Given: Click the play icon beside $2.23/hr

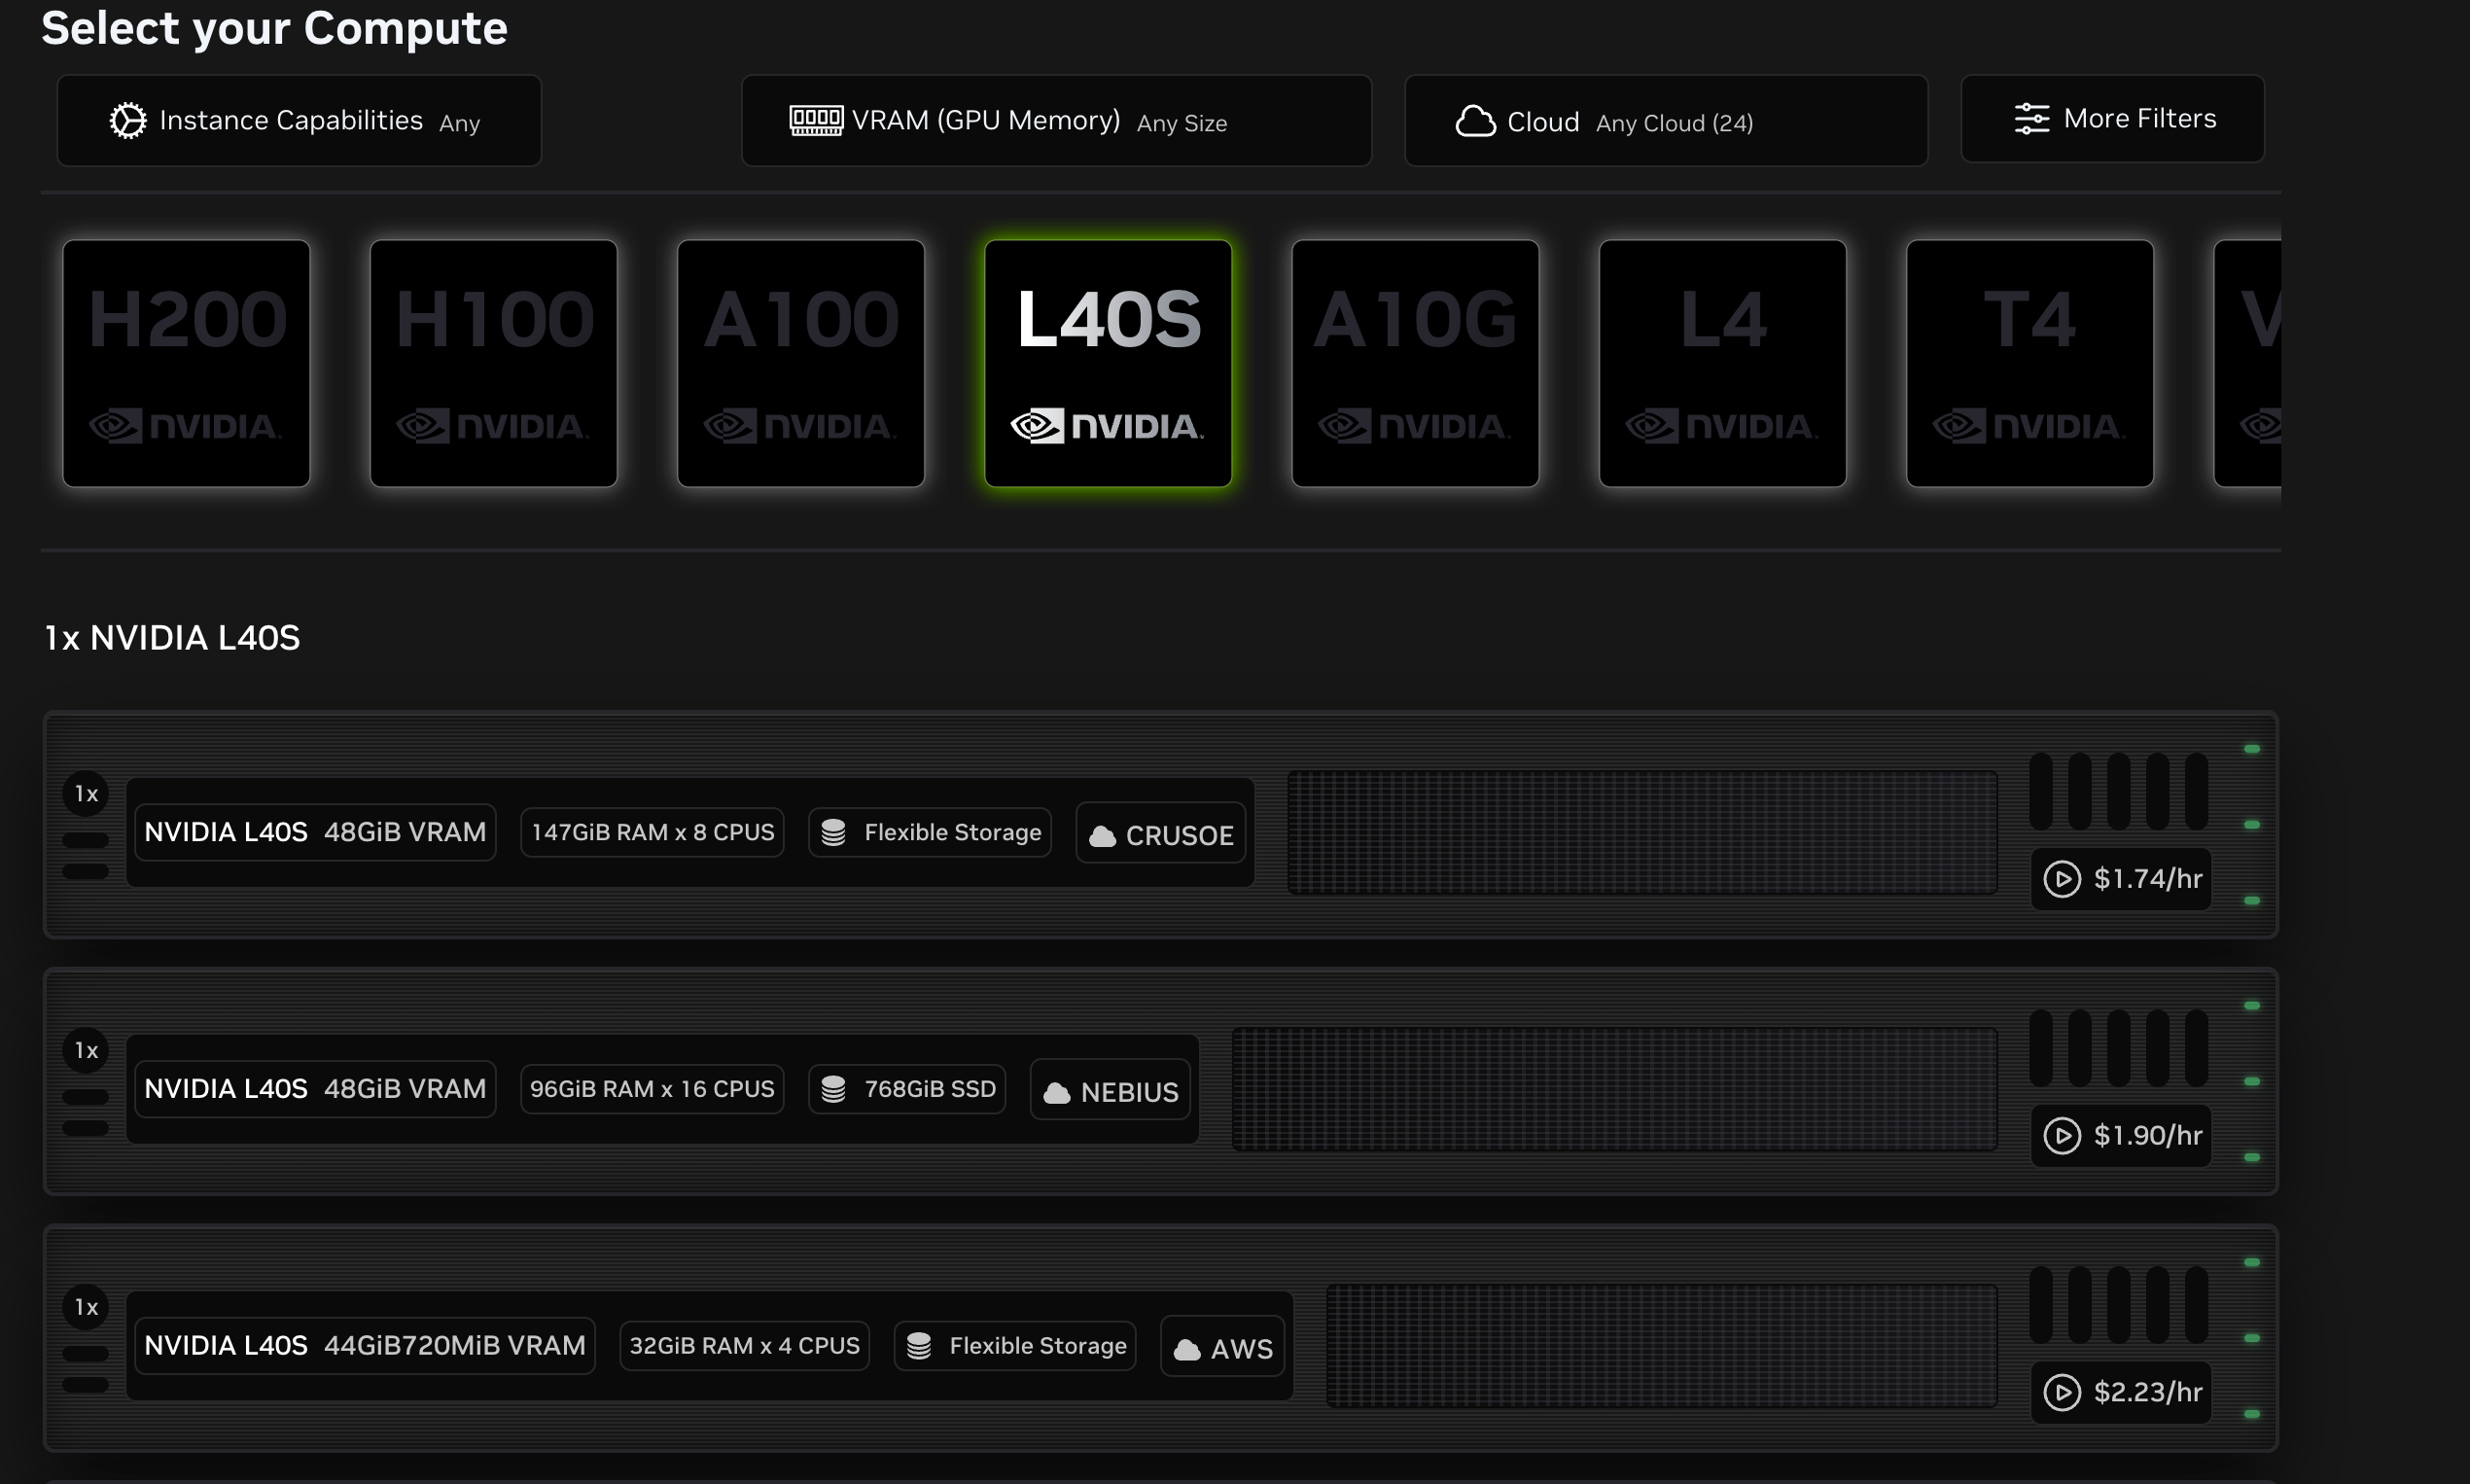Looking at the screenshot, I should point(2062,1392).
